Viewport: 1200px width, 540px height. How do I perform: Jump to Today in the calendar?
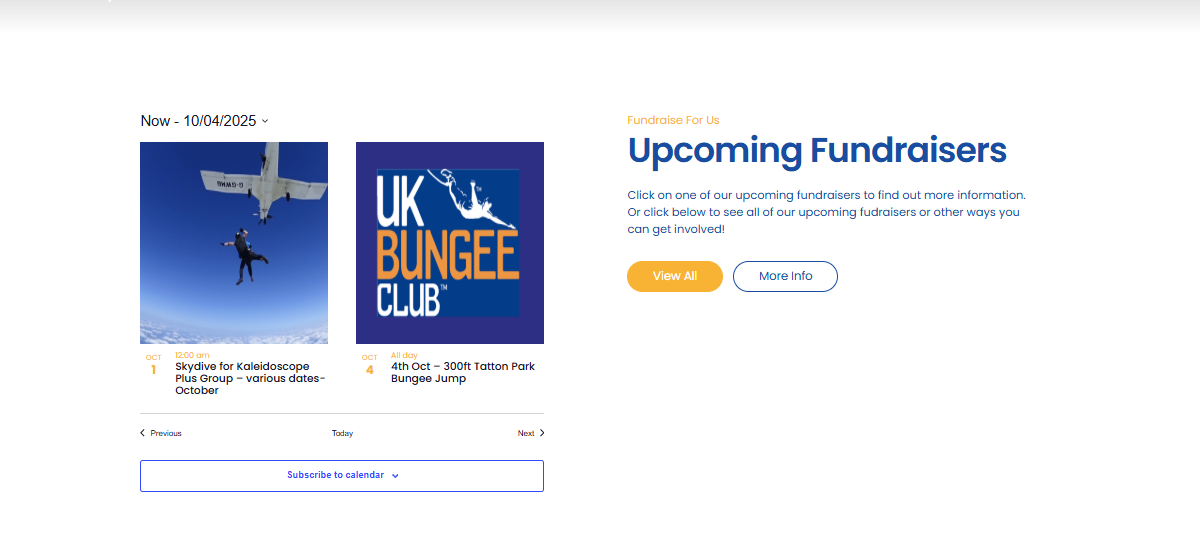(342, 433)
